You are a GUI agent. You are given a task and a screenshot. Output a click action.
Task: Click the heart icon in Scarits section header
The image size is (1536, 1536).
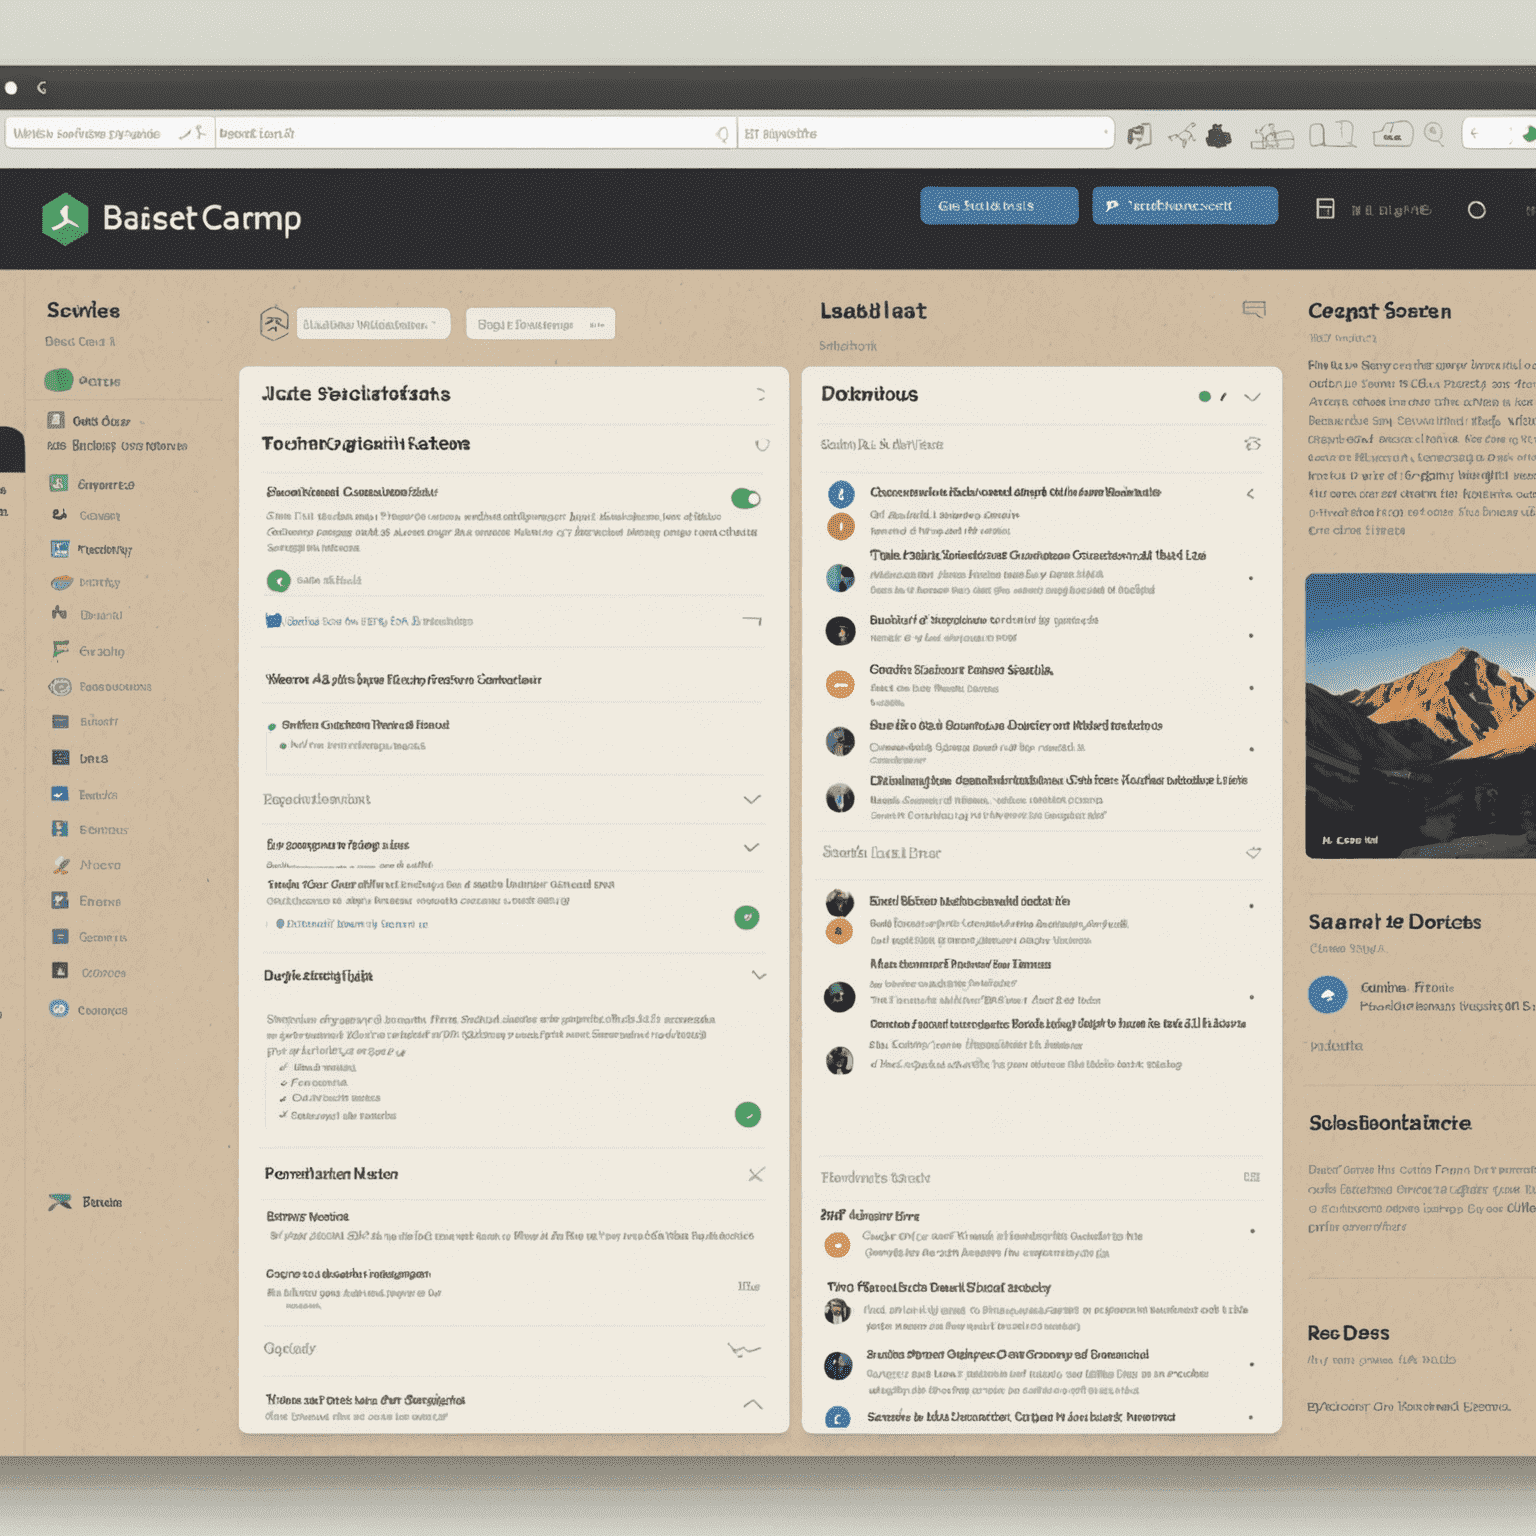[x=1253, y=853]
